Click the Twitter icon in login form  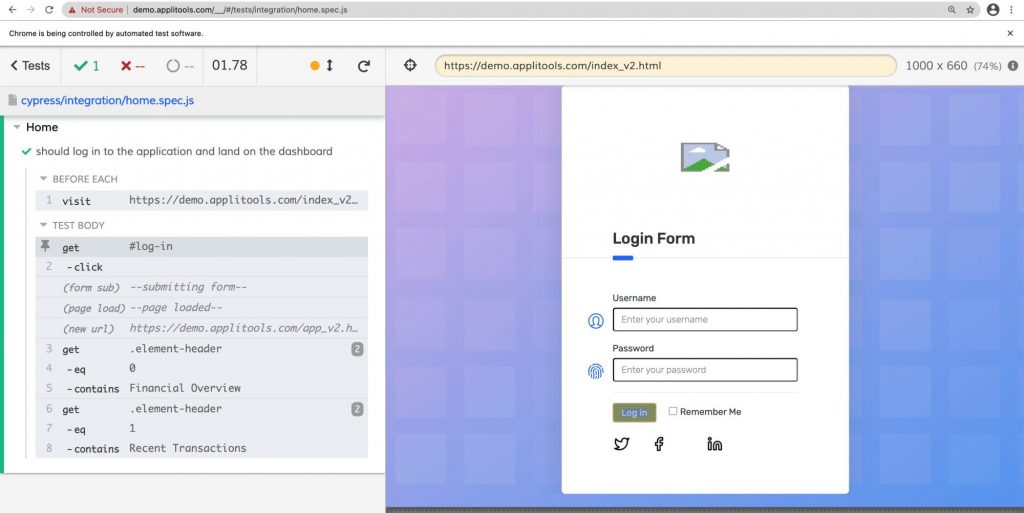[x=621, y=444]
